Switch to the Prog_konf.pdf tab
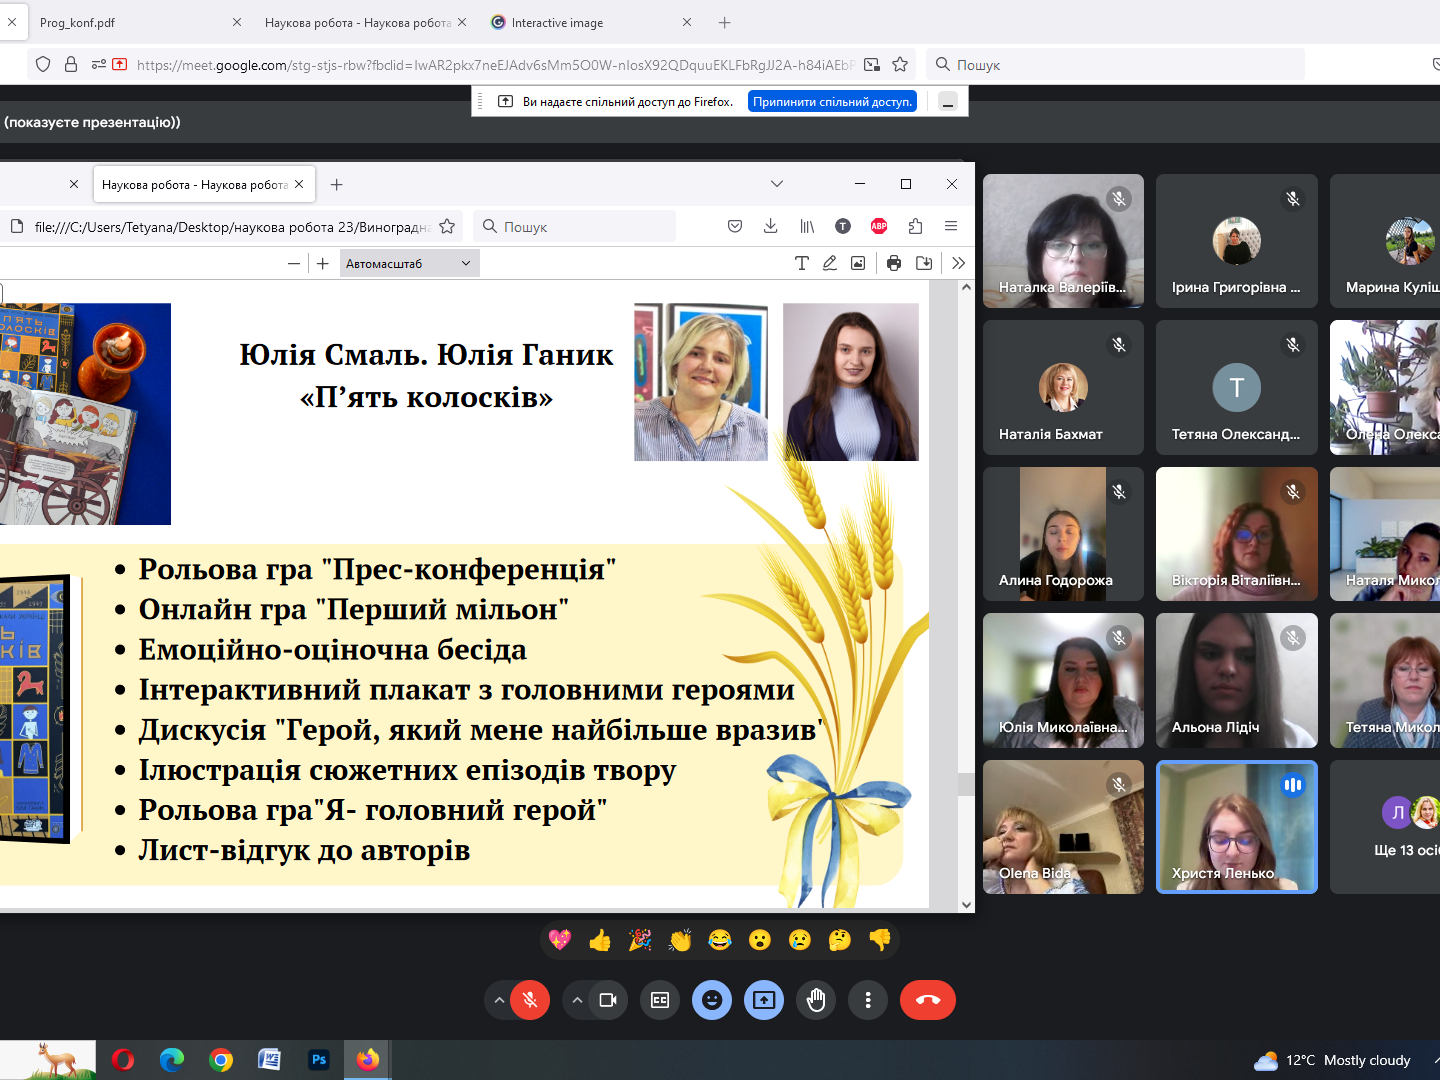 [120, 22]
